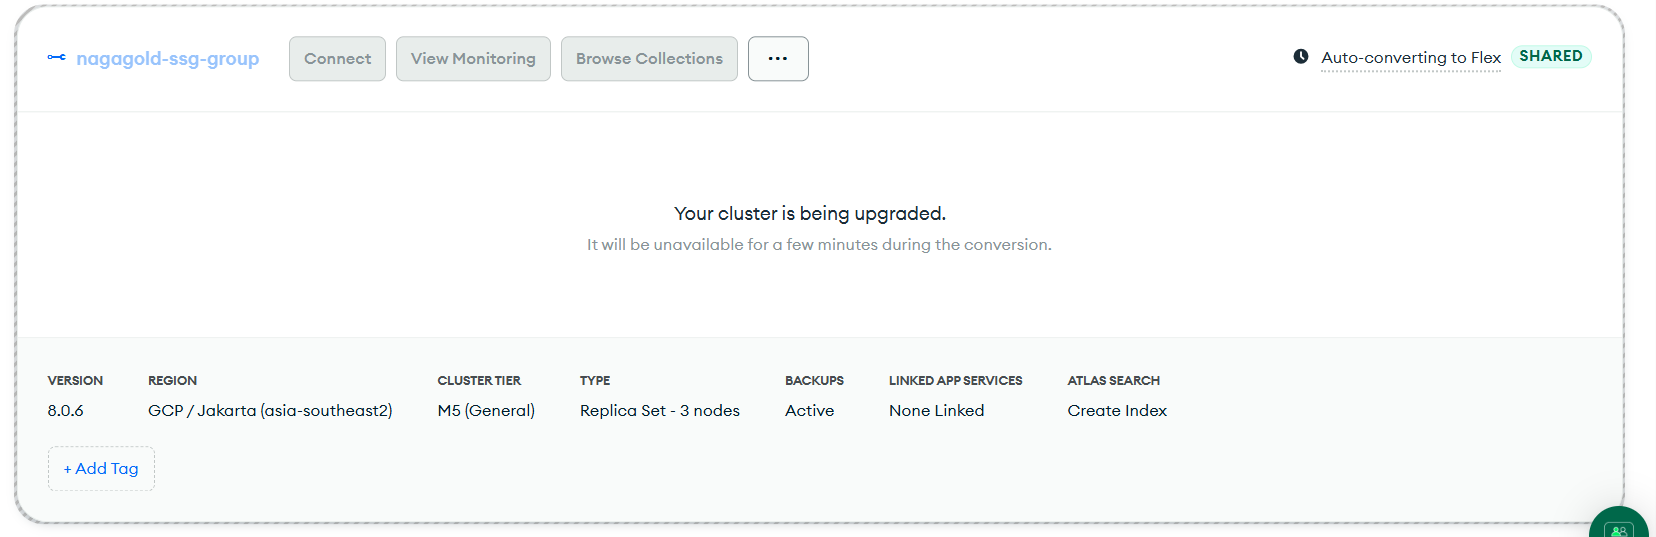Click the Browse Collections button
The width and height of the screenshot is (1656, 537).
(x=649, y=59)
